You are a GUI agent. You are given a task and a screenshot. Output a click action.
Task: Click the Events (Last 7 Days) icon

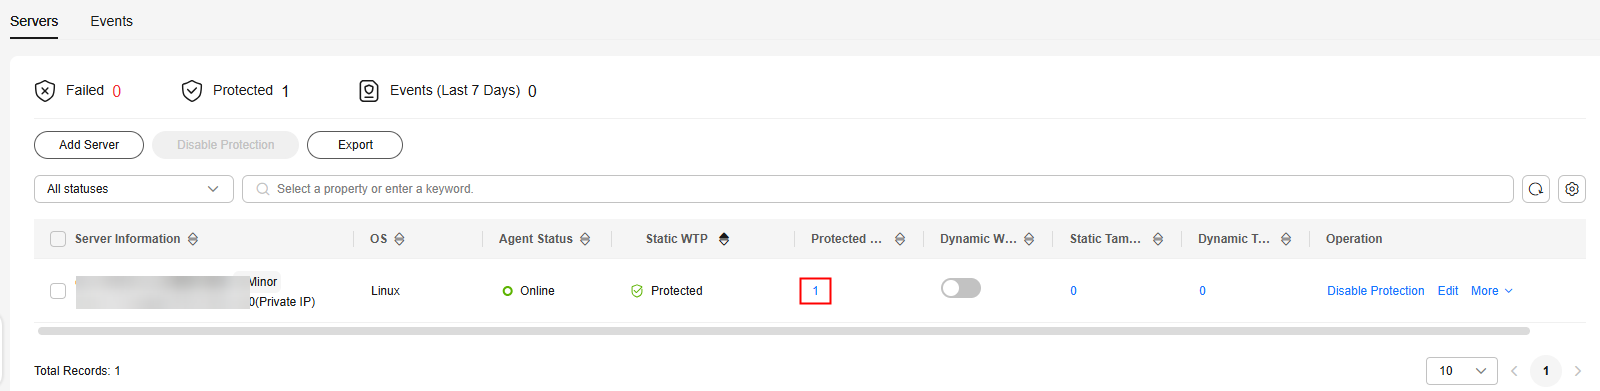click(369, 91)
